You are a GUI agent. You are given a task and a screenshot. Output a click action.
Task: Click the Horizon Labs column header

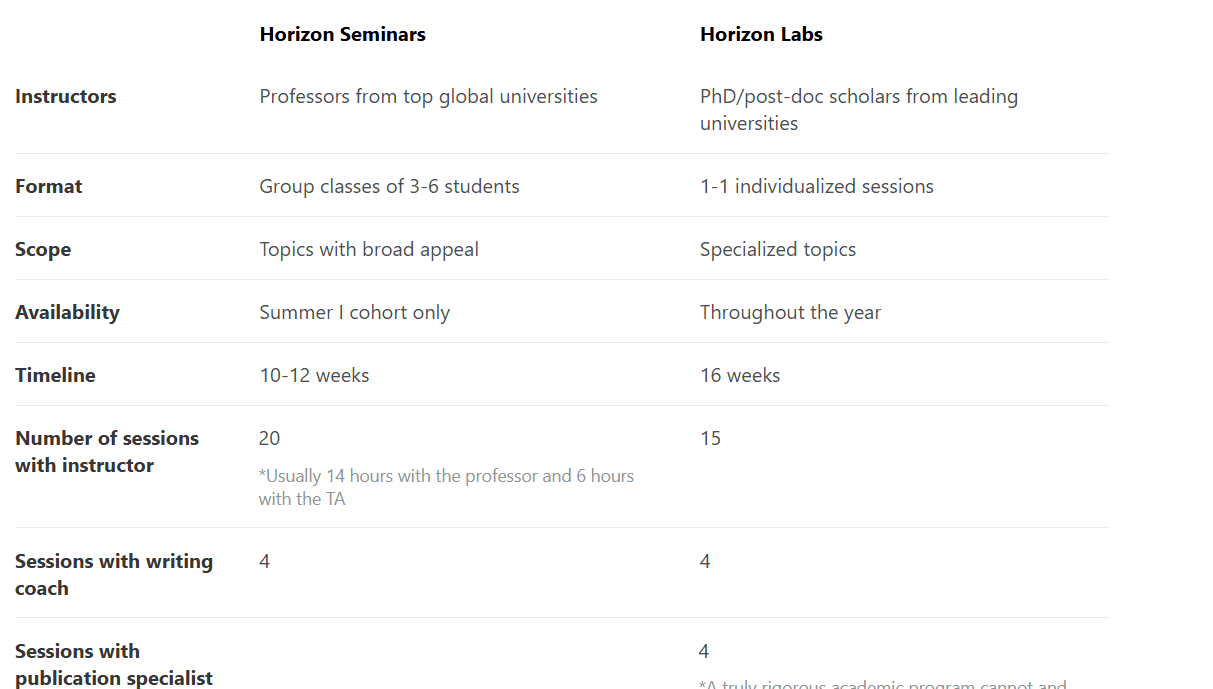click(761, 34)
